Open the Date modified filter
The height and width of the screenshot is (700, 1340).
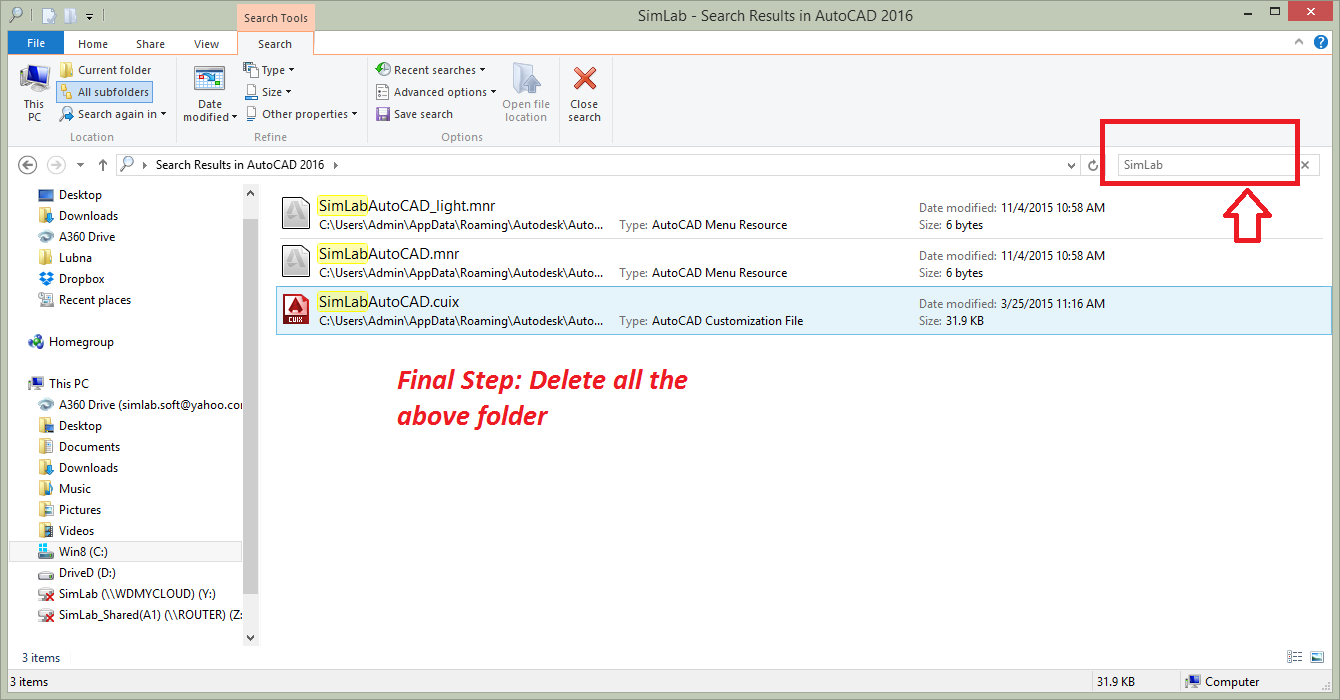click(210, 94)
